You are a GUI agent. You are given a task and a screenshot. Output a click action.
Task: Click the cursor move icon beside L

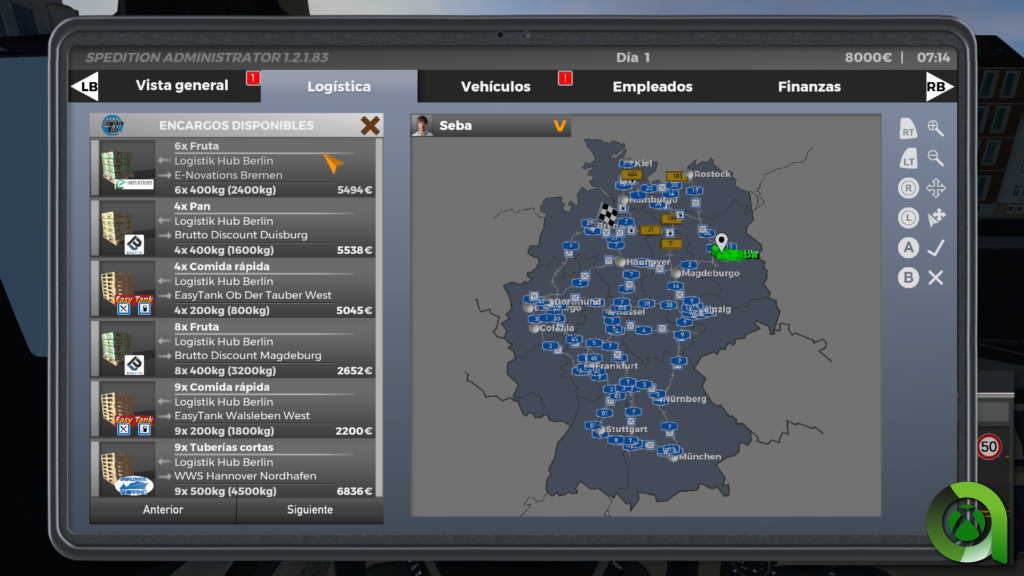935,217
